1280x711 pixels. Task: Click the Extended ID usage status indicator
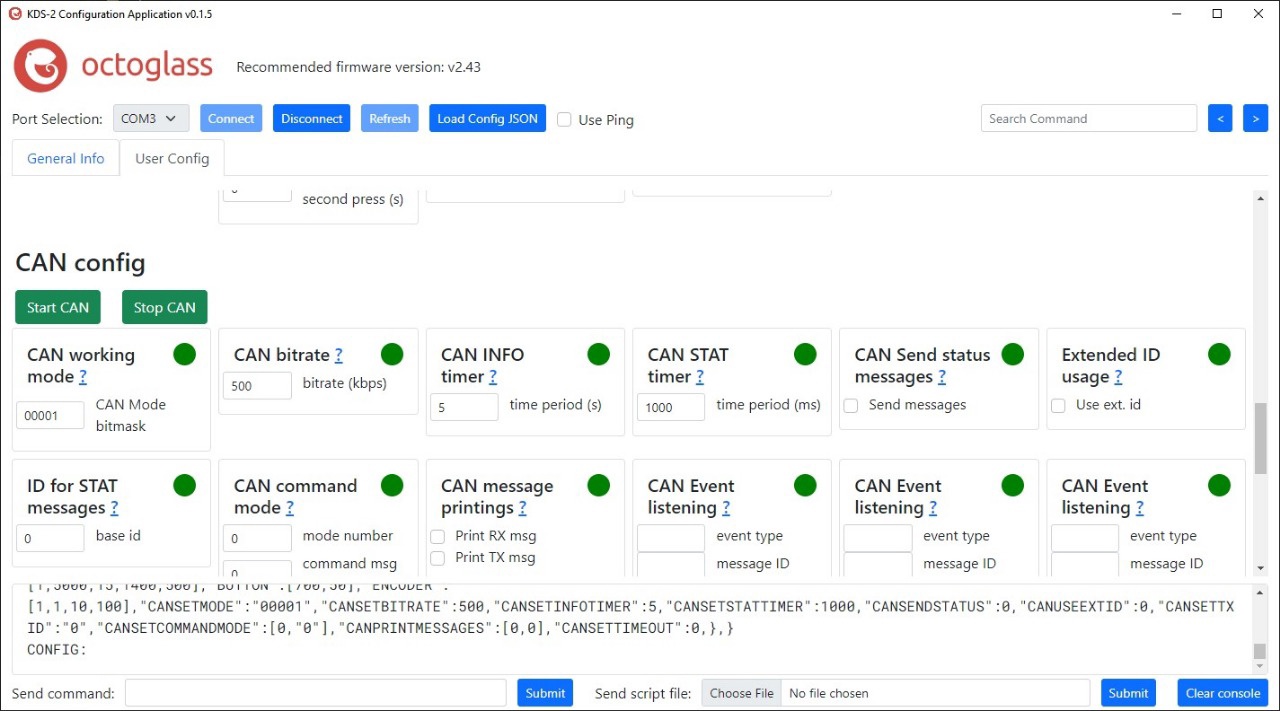1219,354
